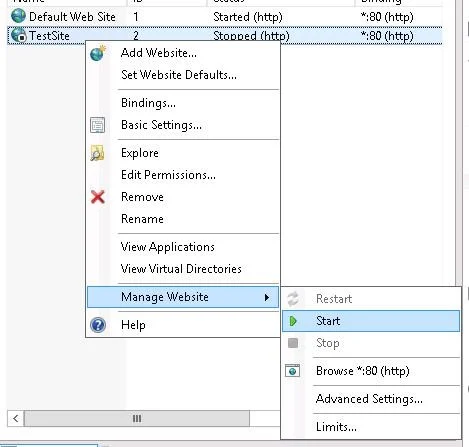Screen dimensions: 469x447
Task: Click the horizontal scrollbar left arrow
Action: click(16, 418)
